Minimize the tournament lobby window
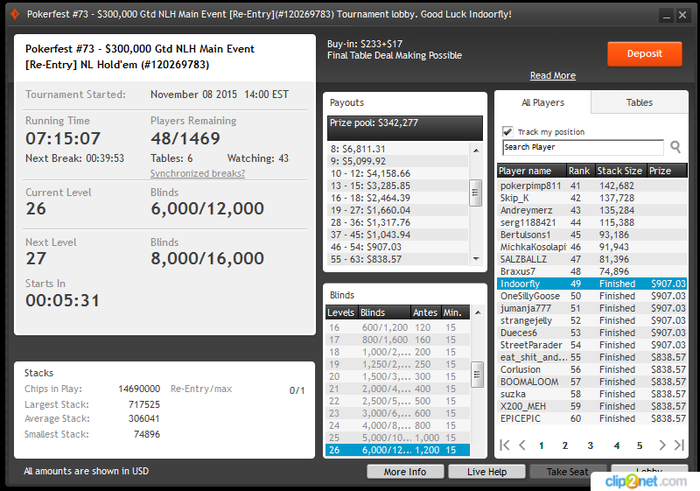Screen dimensions: 700x491 coord(666,16)
